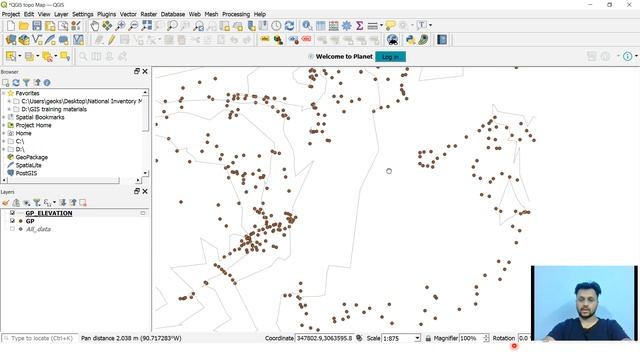This screenshot has height=360, width=640.
Task: Activate the Identify Features tool
Action: pos(307,26)
